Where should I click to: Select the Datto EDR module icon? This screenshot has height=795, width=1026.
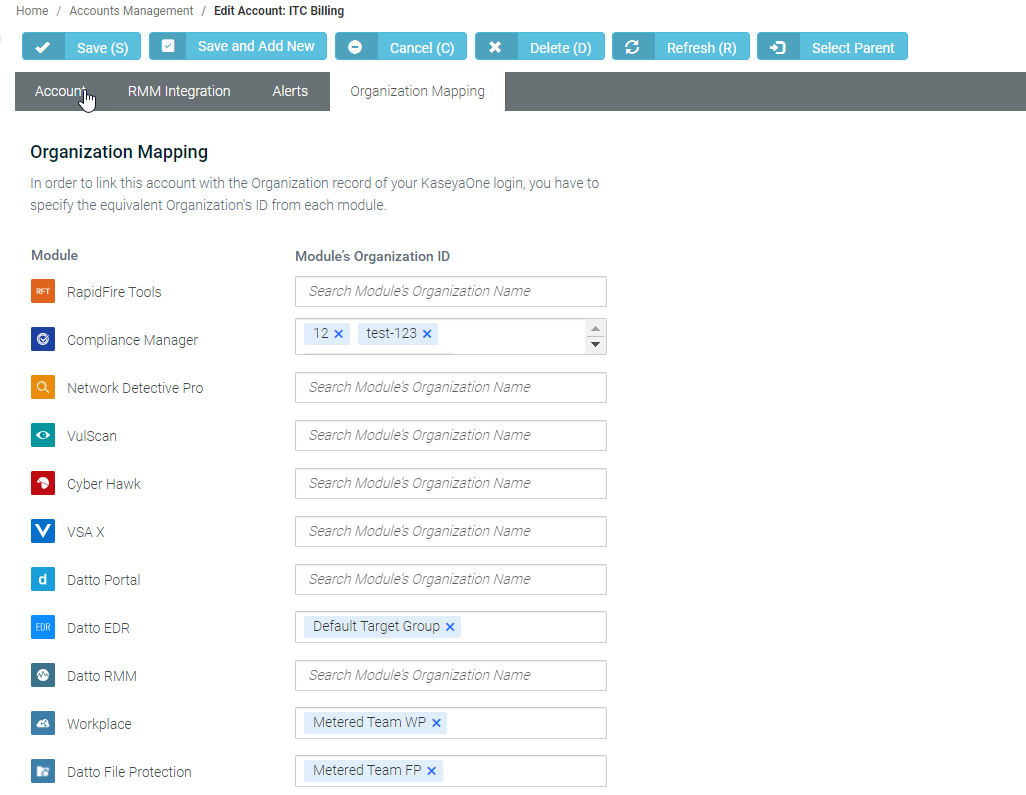point(42,627)
